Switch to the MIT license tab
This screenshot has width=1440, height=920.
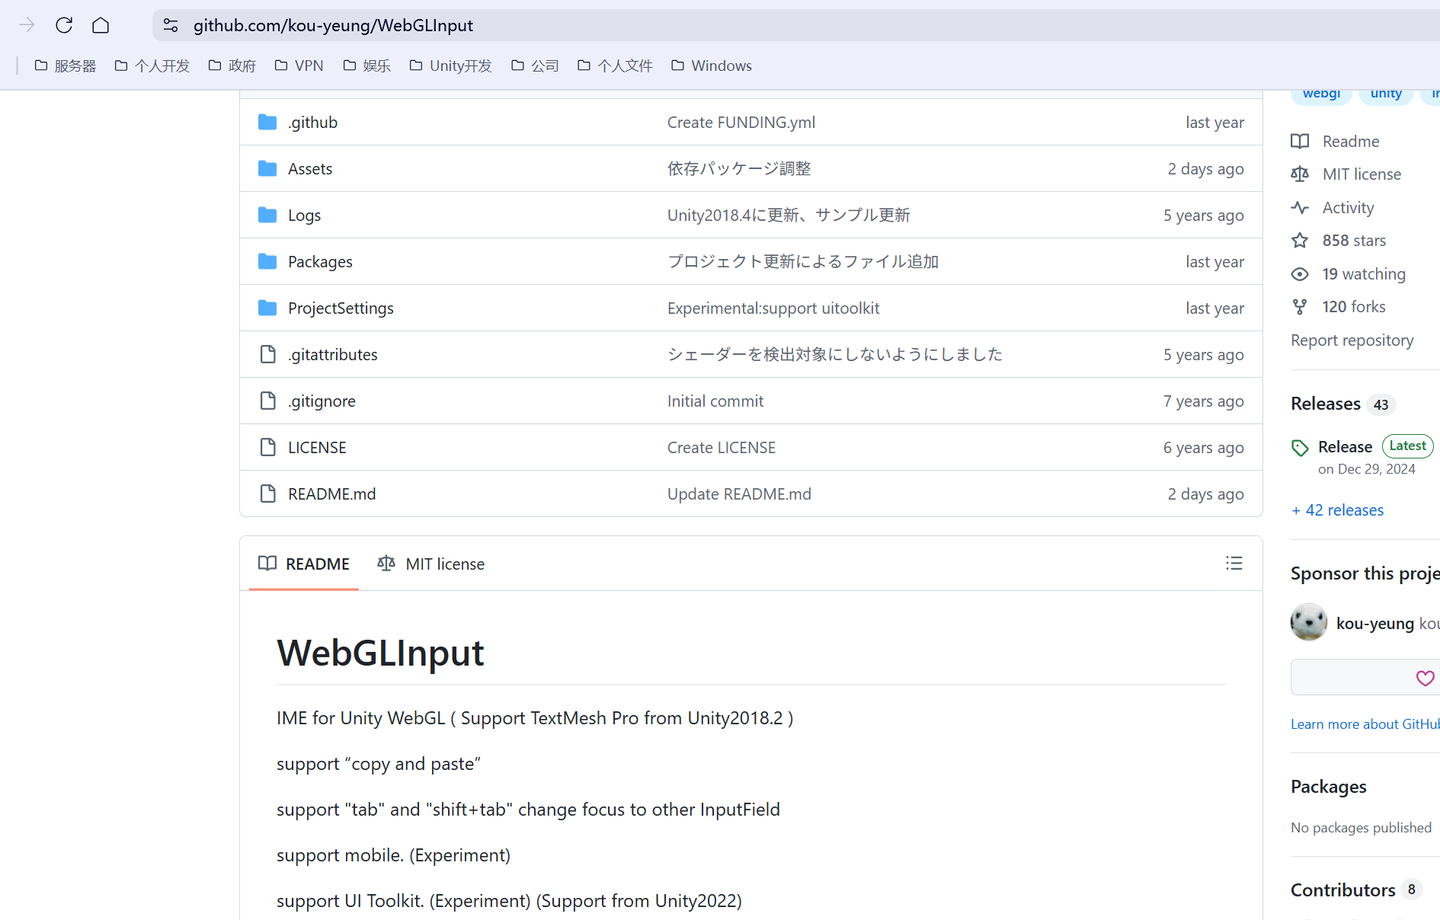click(431, 564)
